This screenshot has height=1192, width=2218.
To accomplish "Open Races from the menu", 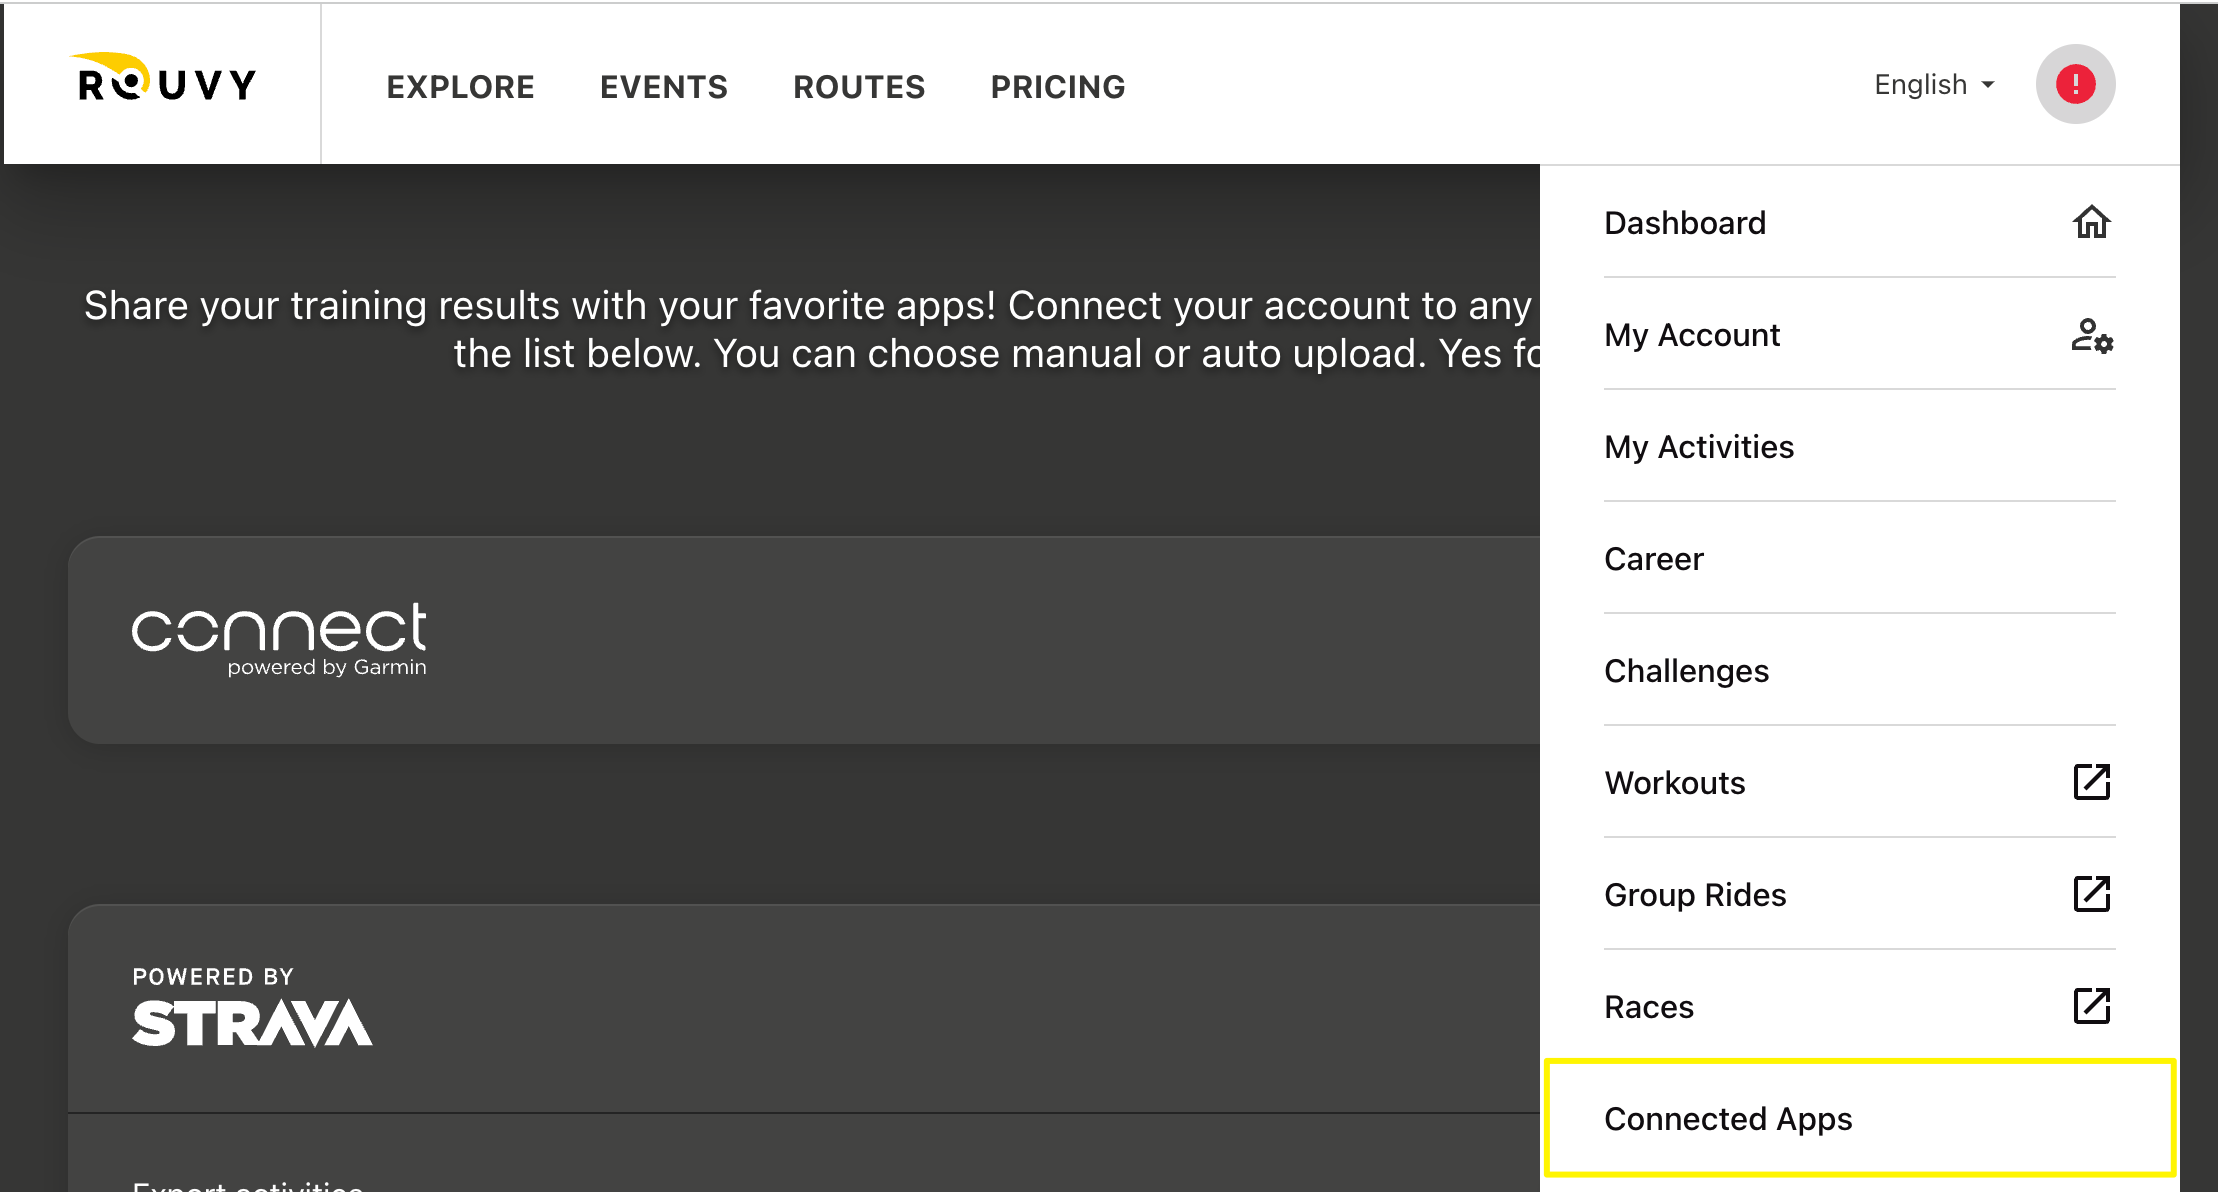I will (1859, 1006).
